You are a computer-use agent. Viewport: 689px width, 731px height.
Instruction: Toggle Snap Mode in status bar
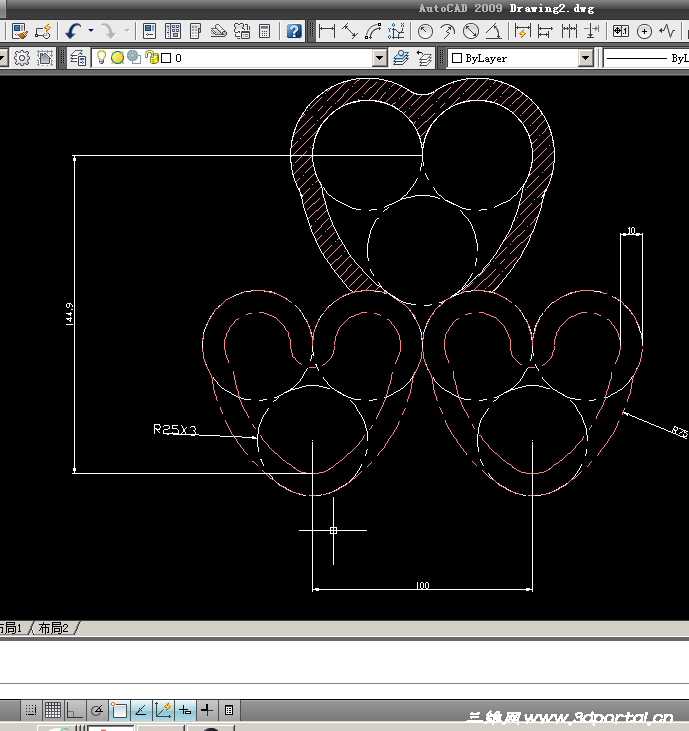[x=31, y=710]
